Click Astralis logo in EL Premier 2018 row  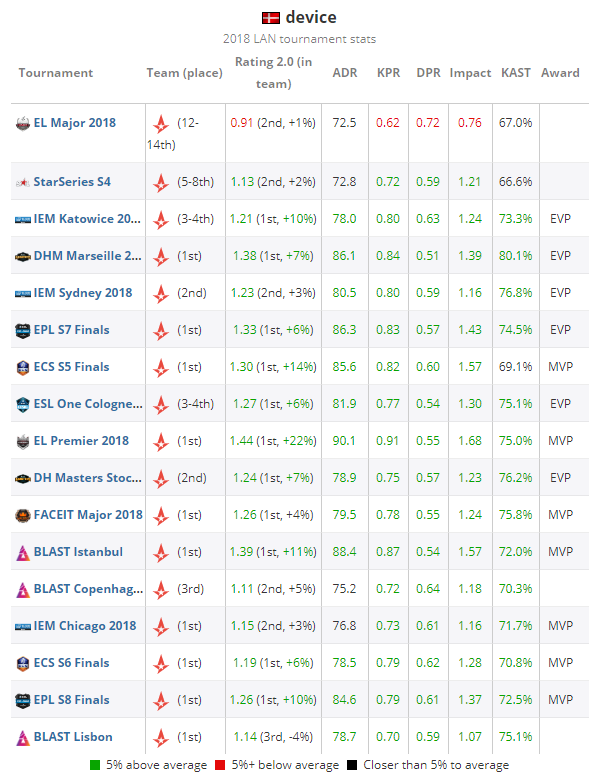pyautogui.click(x=161, y=442)
